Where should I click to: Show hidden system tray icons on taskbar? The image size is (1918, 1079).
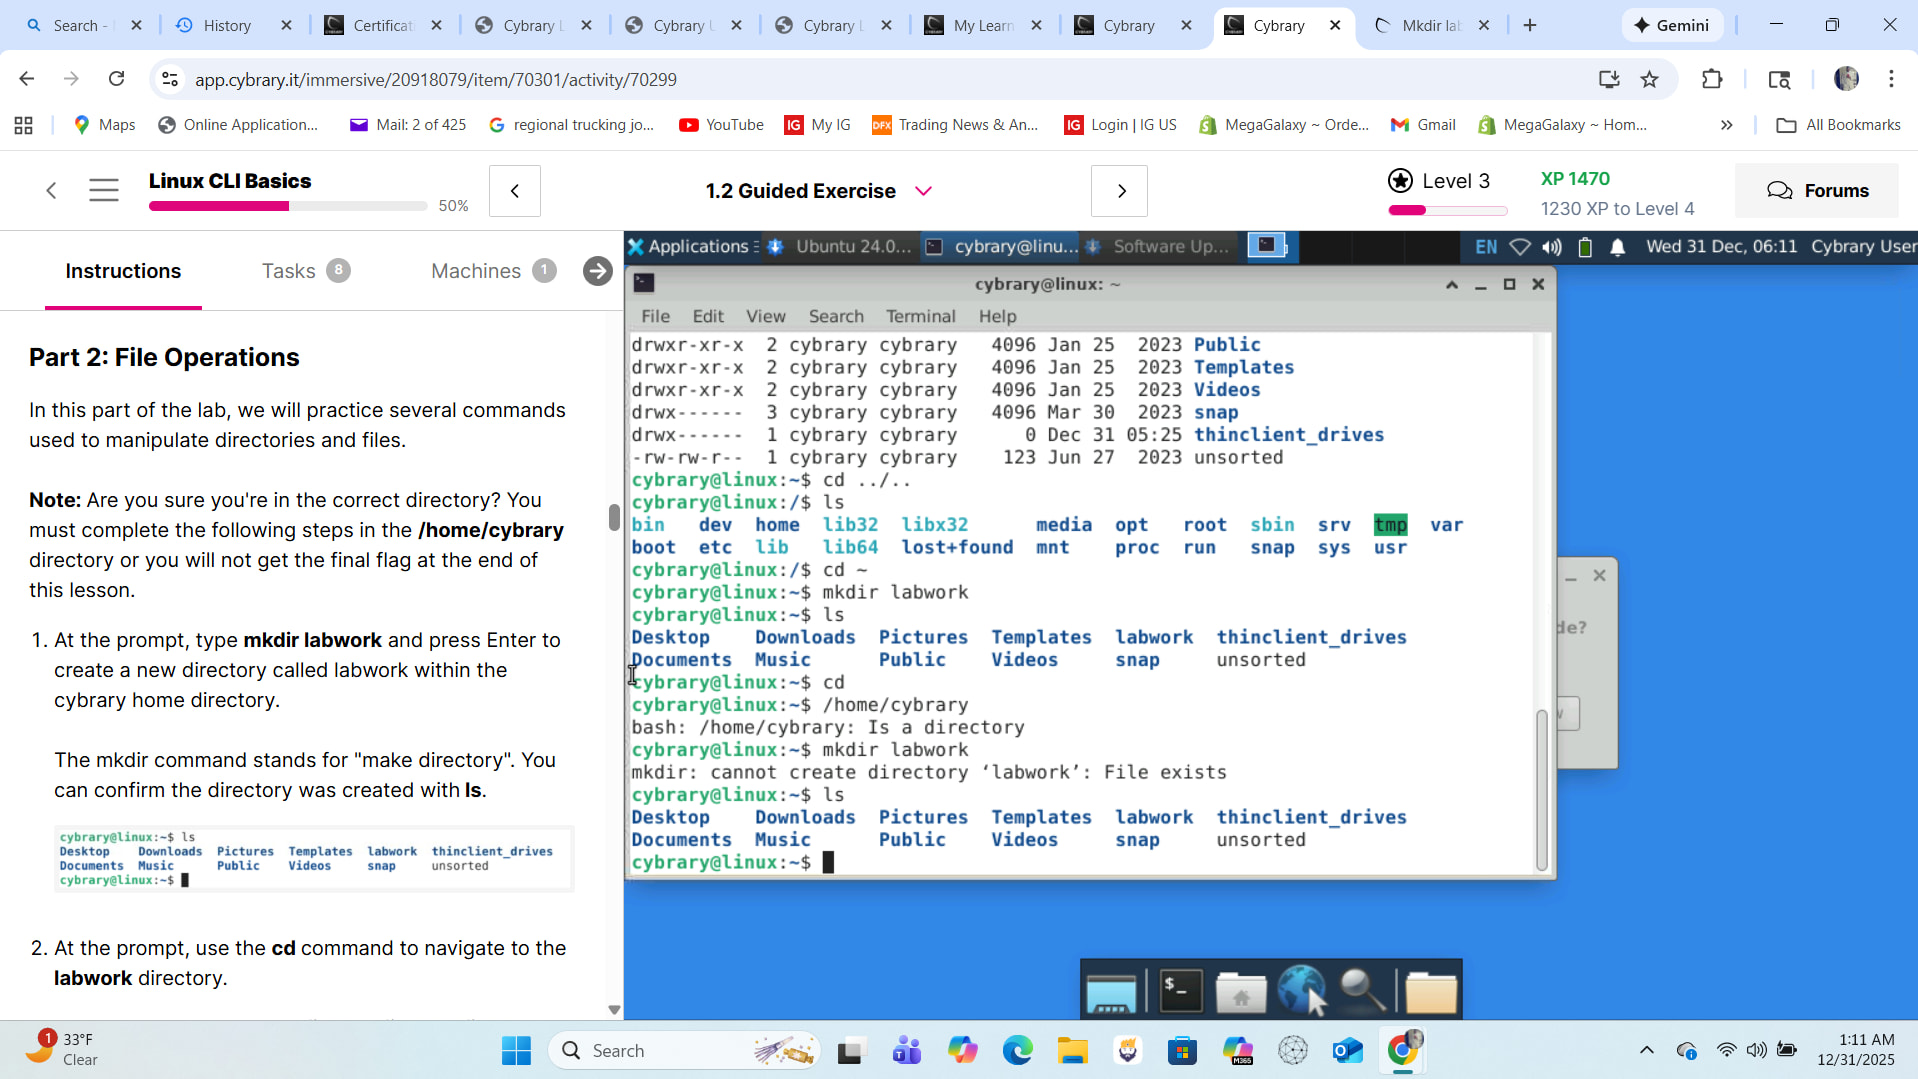click(x=1646, y=1050)
